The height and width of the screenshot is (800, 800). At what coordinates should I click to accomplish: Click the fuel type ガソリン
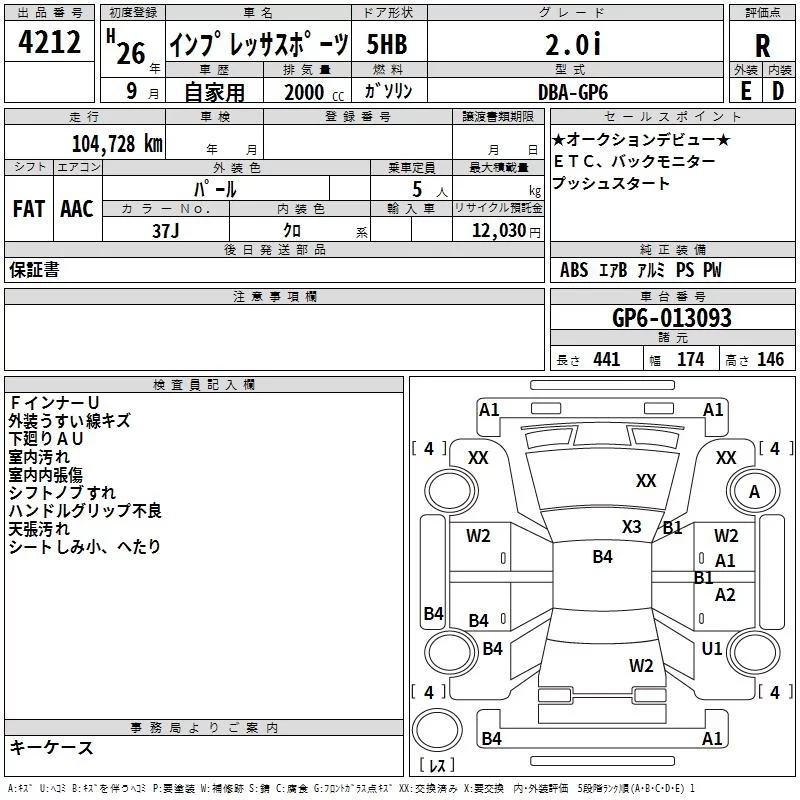388,91
